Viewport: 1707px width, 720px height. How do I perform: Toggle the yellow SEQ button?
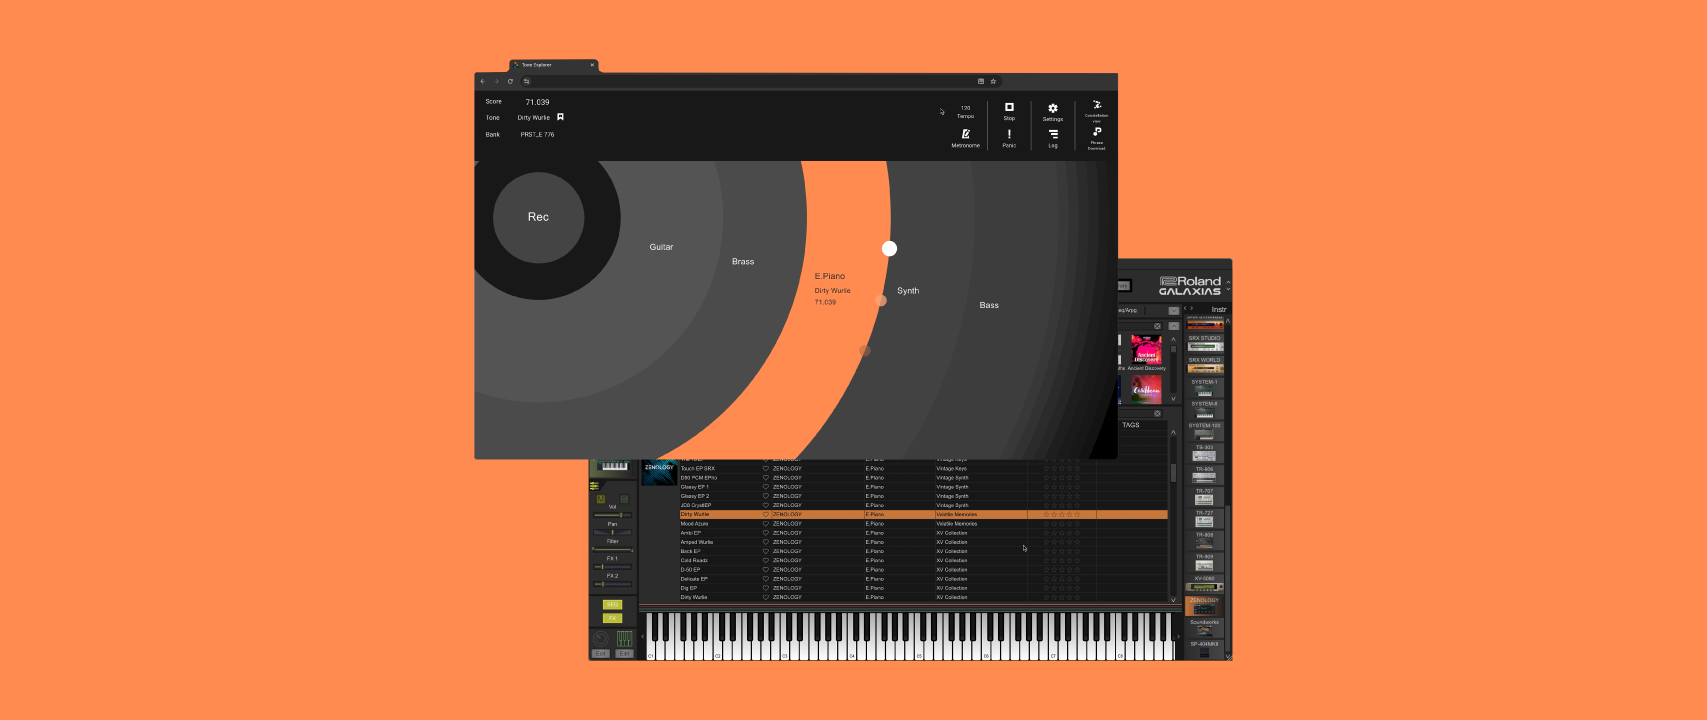(612, 604)
